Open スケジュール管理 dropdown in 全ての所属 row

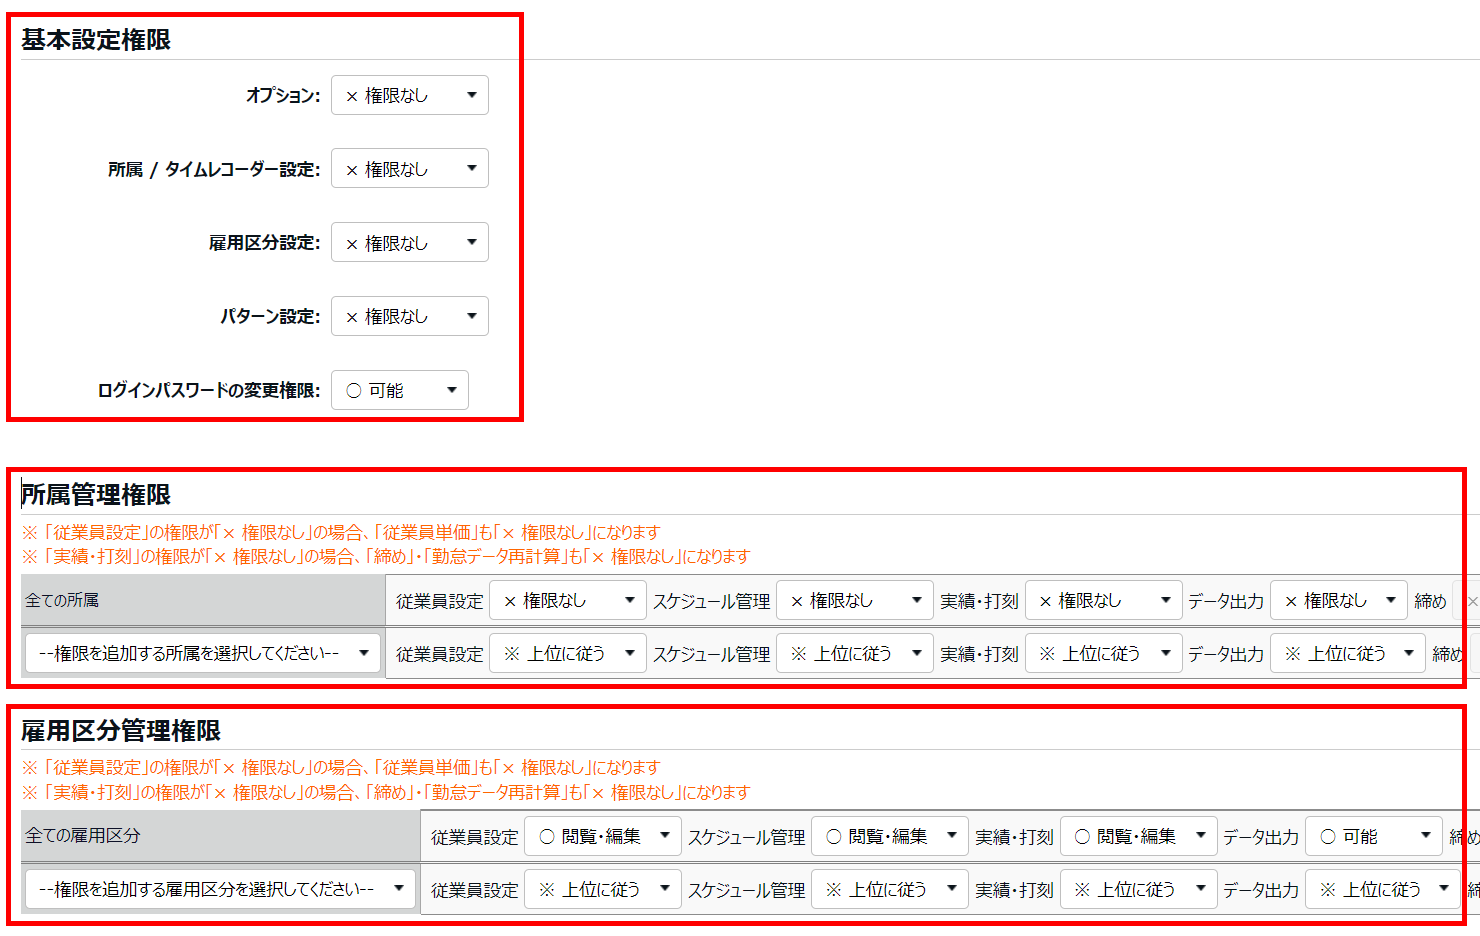[x=854, y=601]
